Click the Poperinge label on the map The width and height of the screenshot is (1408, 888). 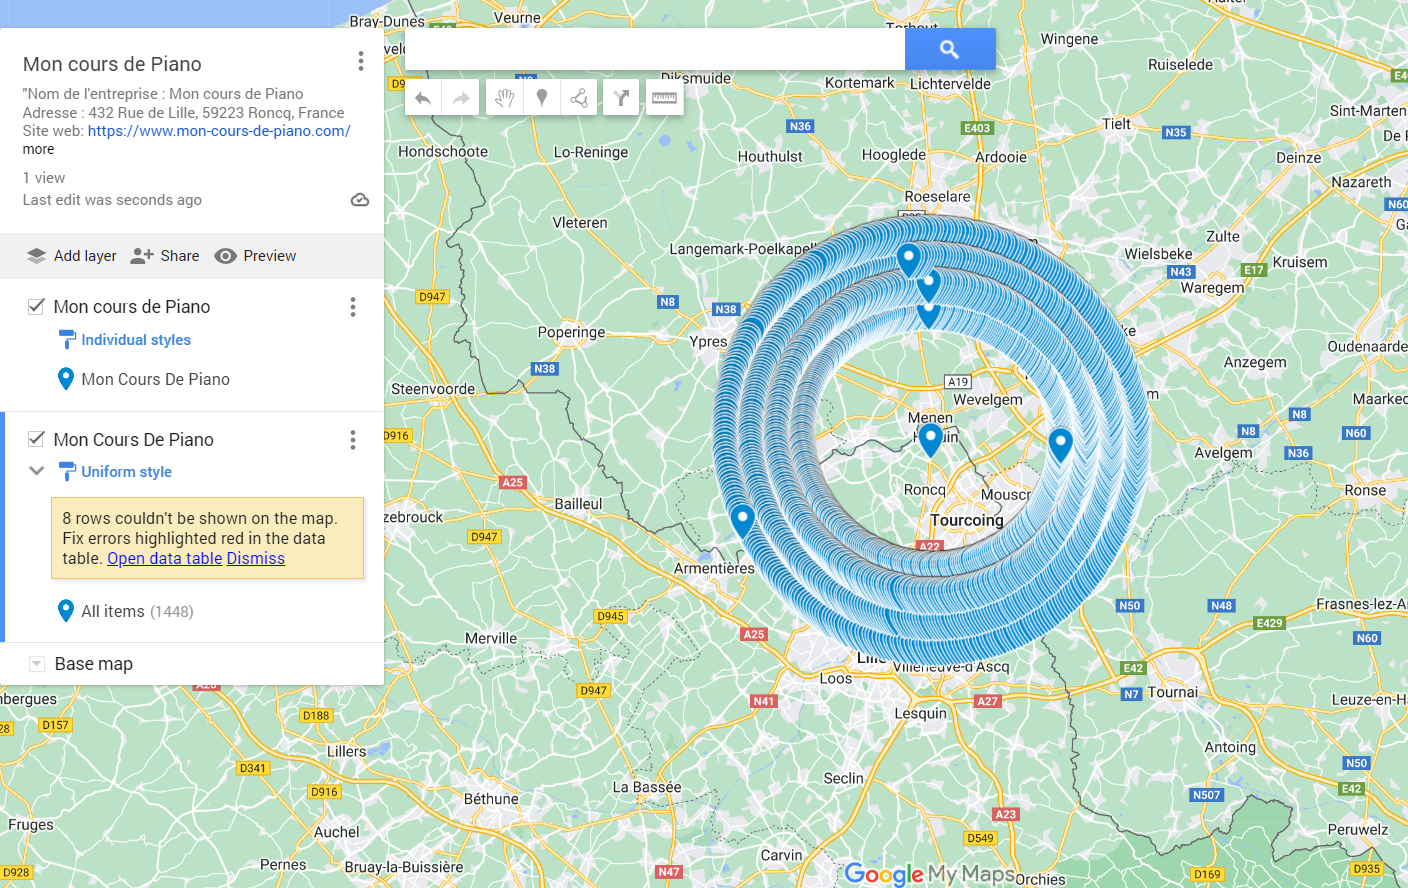coord(572,332)
